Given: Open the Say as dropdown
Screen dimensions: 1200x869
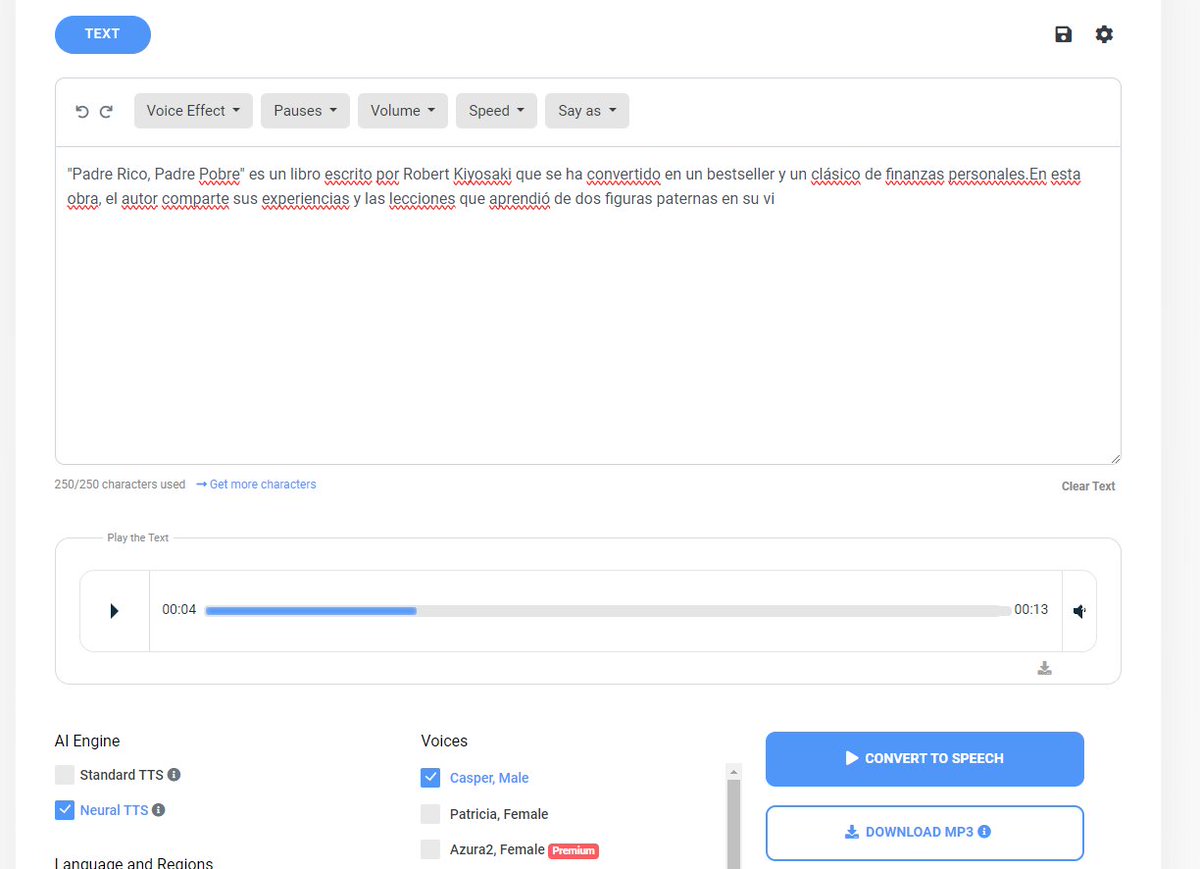Looking at the screenshot, I should [x=587, y=111].
